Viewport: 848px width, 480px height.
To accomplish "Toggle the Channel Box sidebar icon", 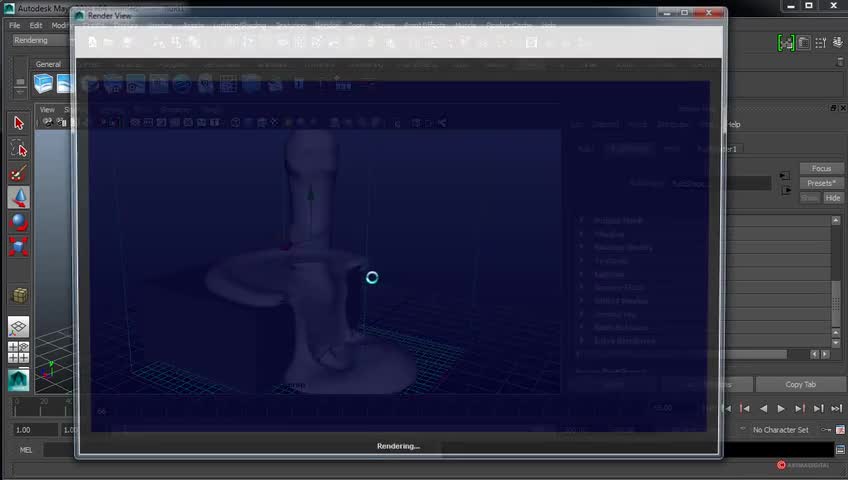I will 838,42.
